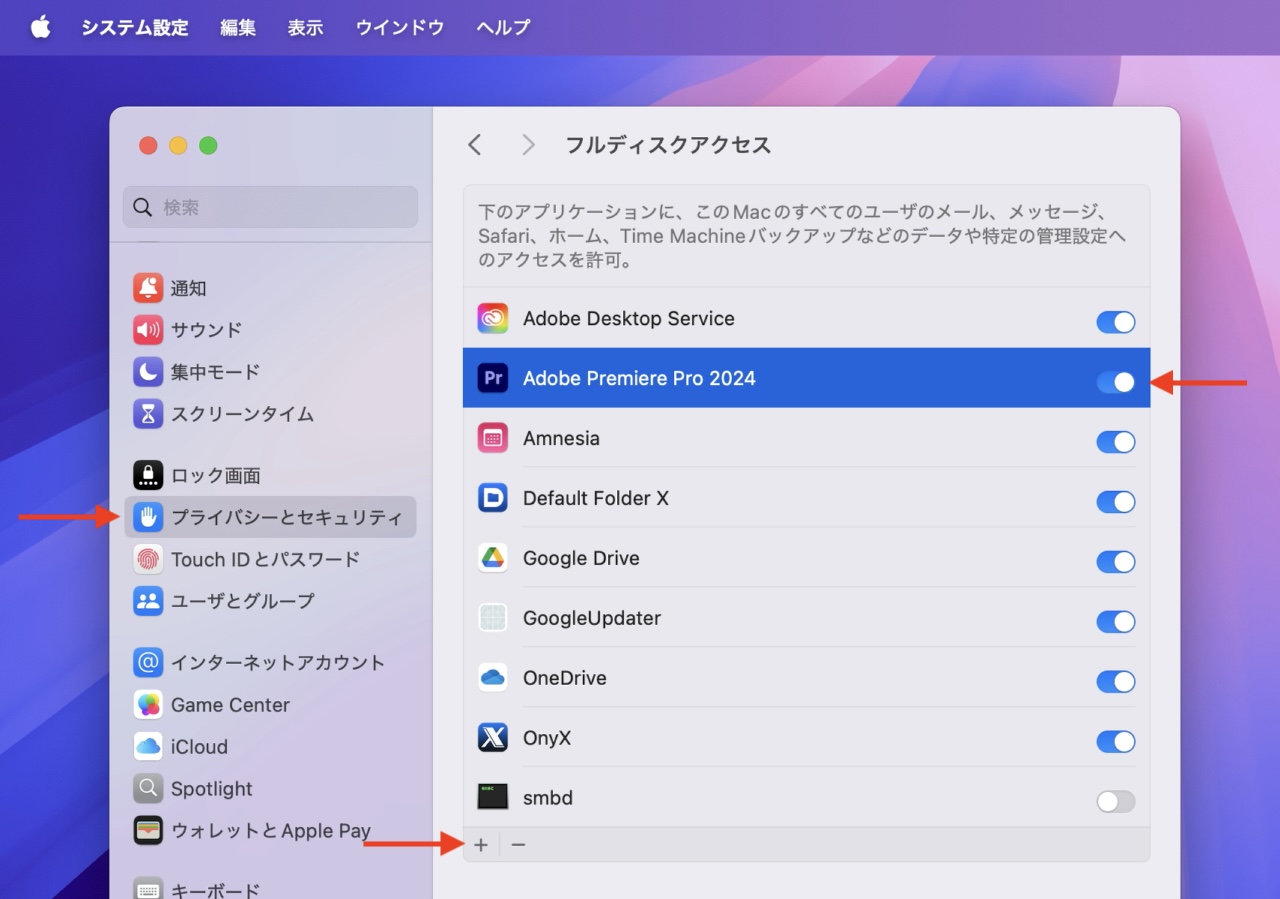1280x899 pixels.
Task: Select the Adobe Desktop Service row name
Action: 629,319
